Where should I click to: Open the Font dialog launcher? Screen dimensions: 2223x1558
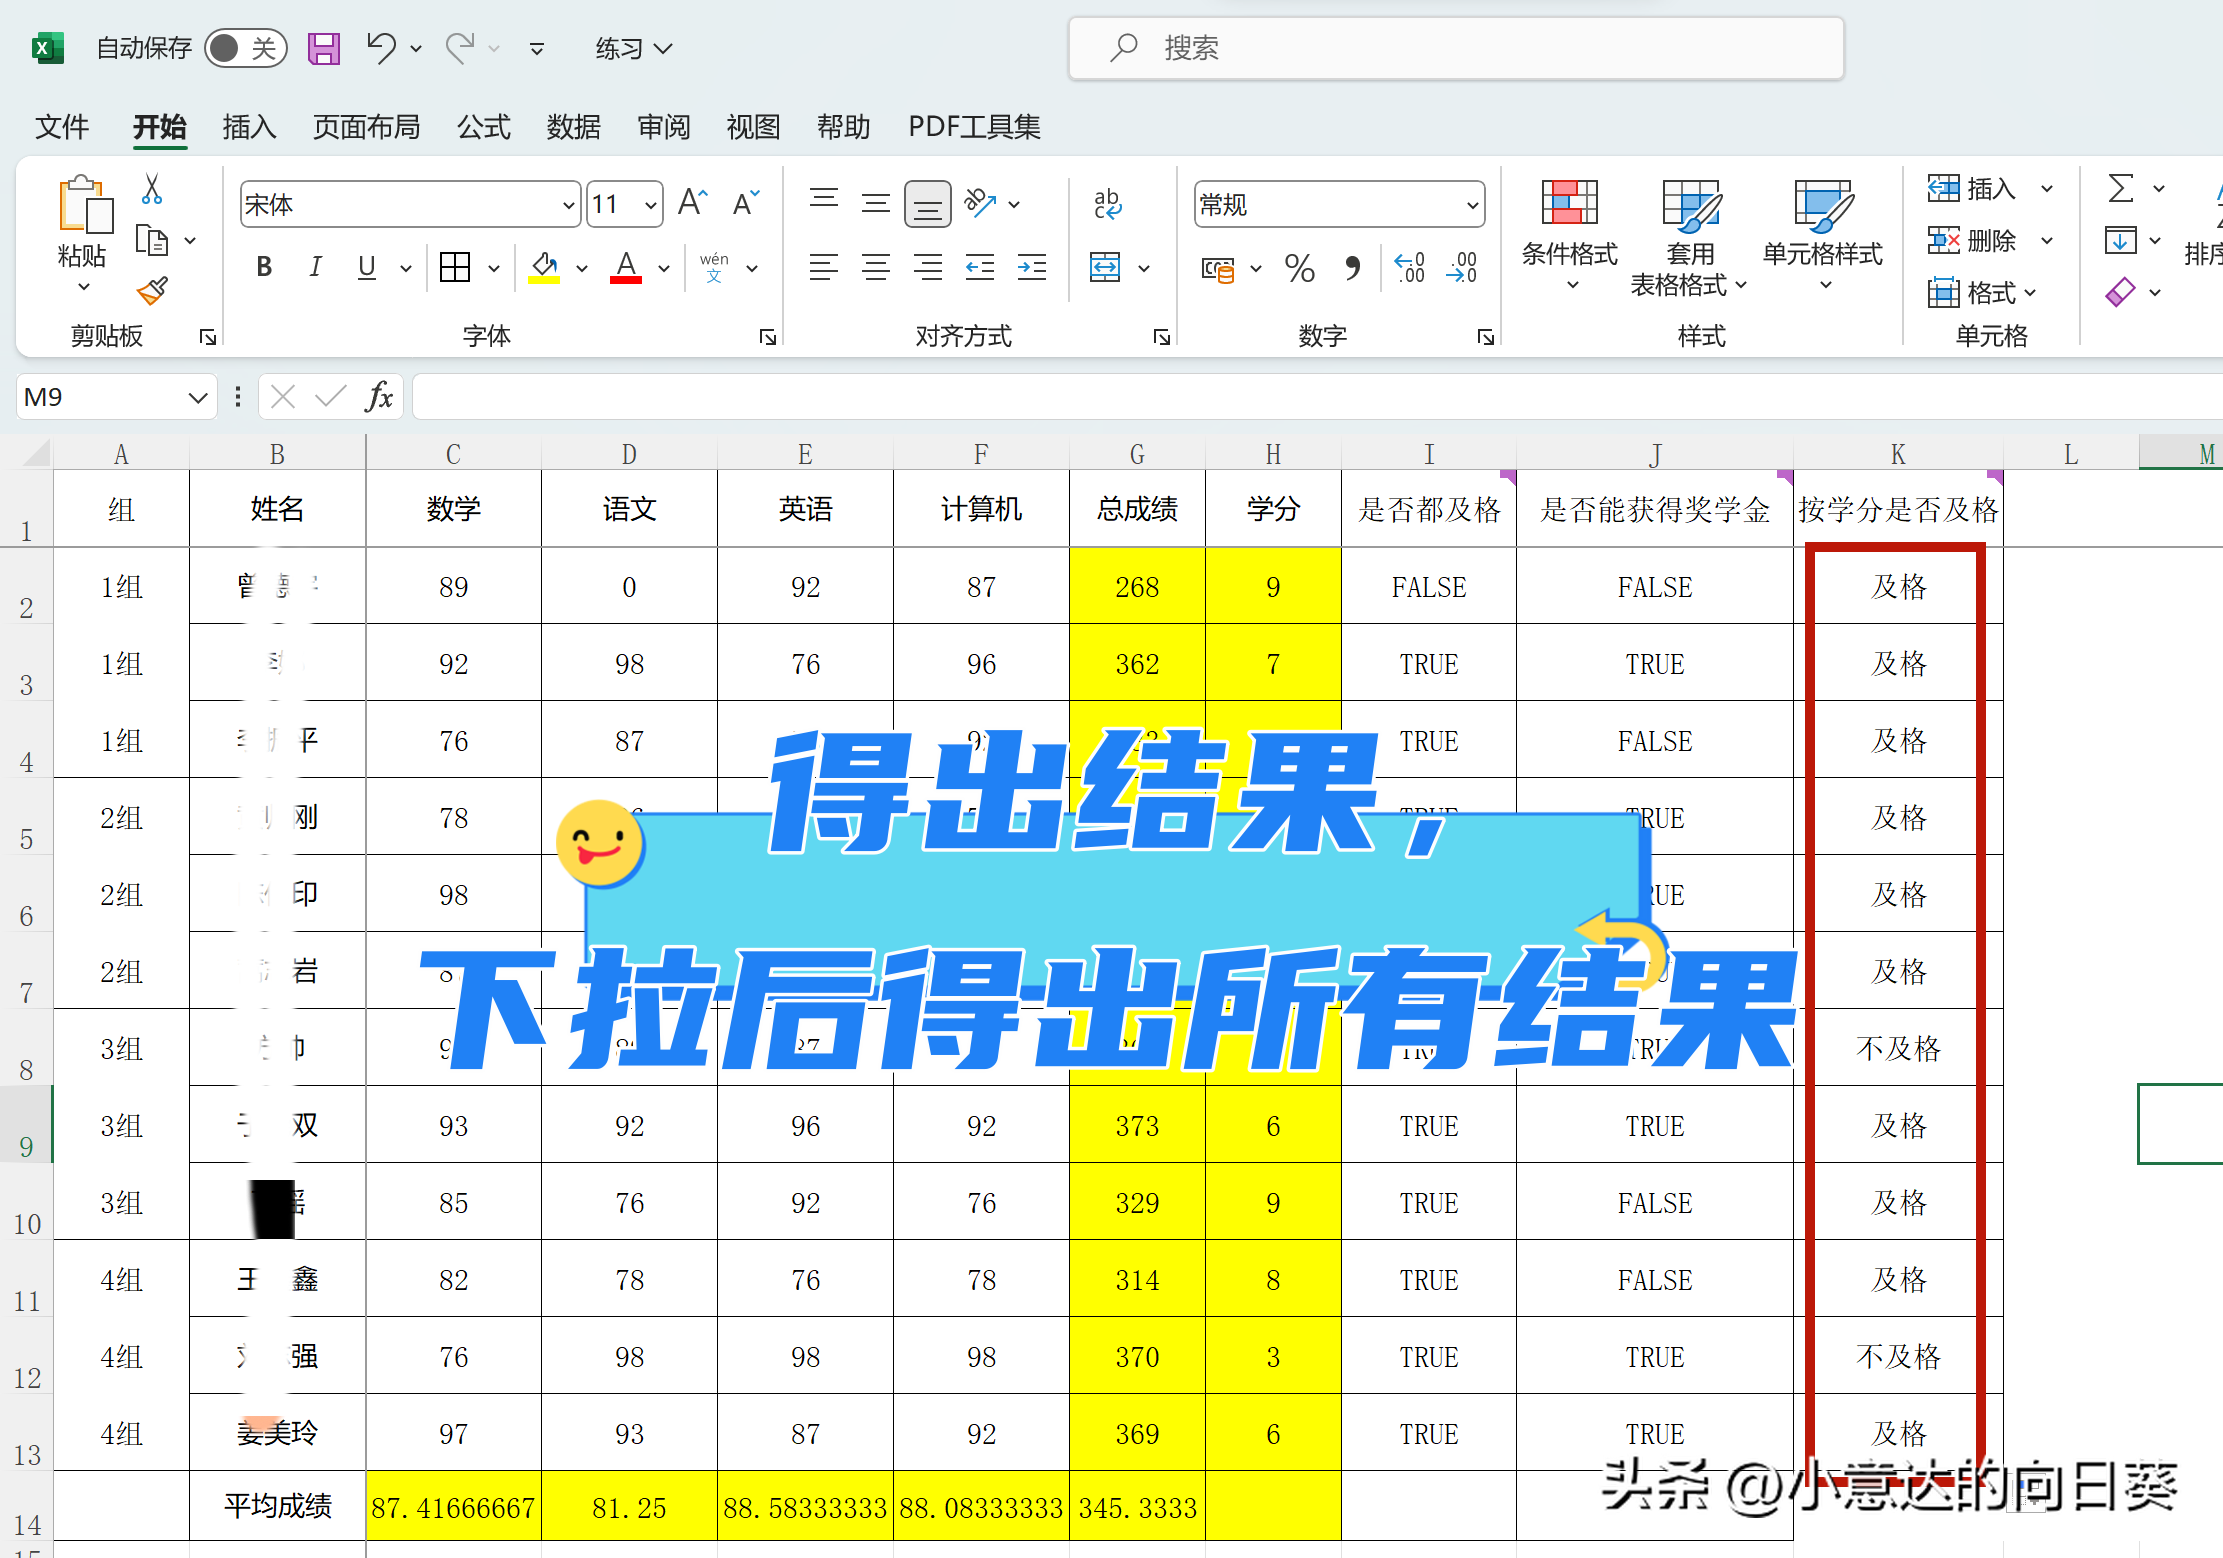[x=767, y=337]
